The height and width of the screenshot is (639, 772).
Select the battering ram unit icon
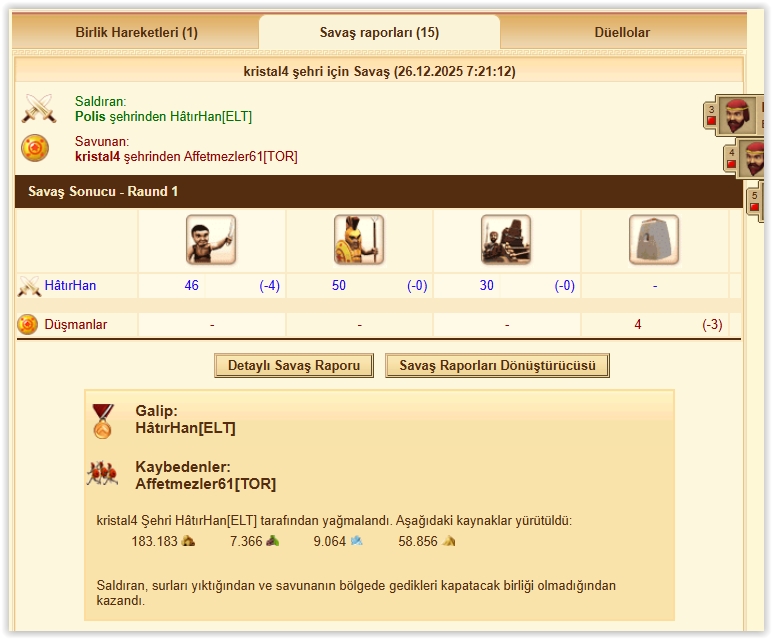[506, 240]
